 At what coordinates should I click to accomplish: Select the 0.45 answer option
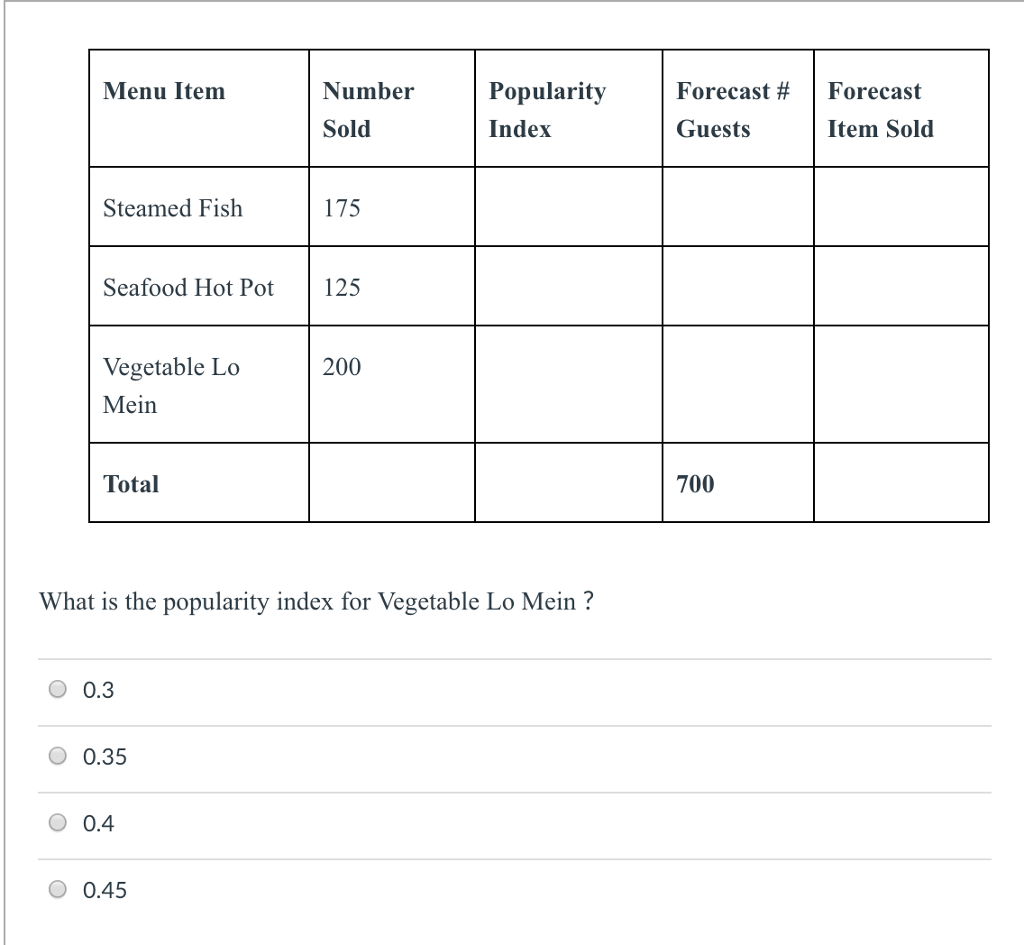pos(57,889)
